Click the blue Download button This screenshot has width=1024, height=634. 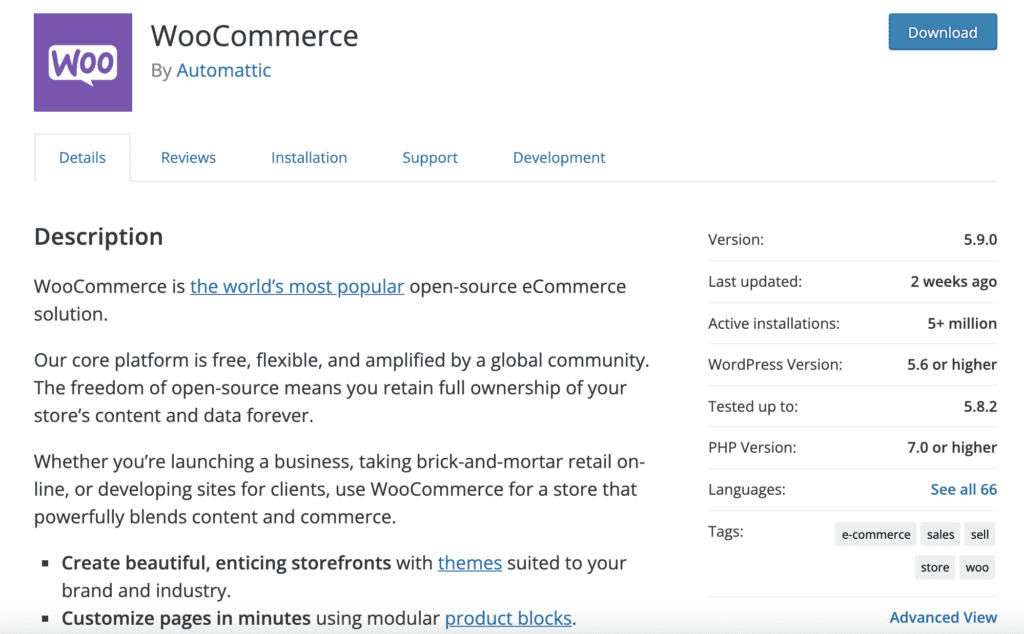[942, 32]
